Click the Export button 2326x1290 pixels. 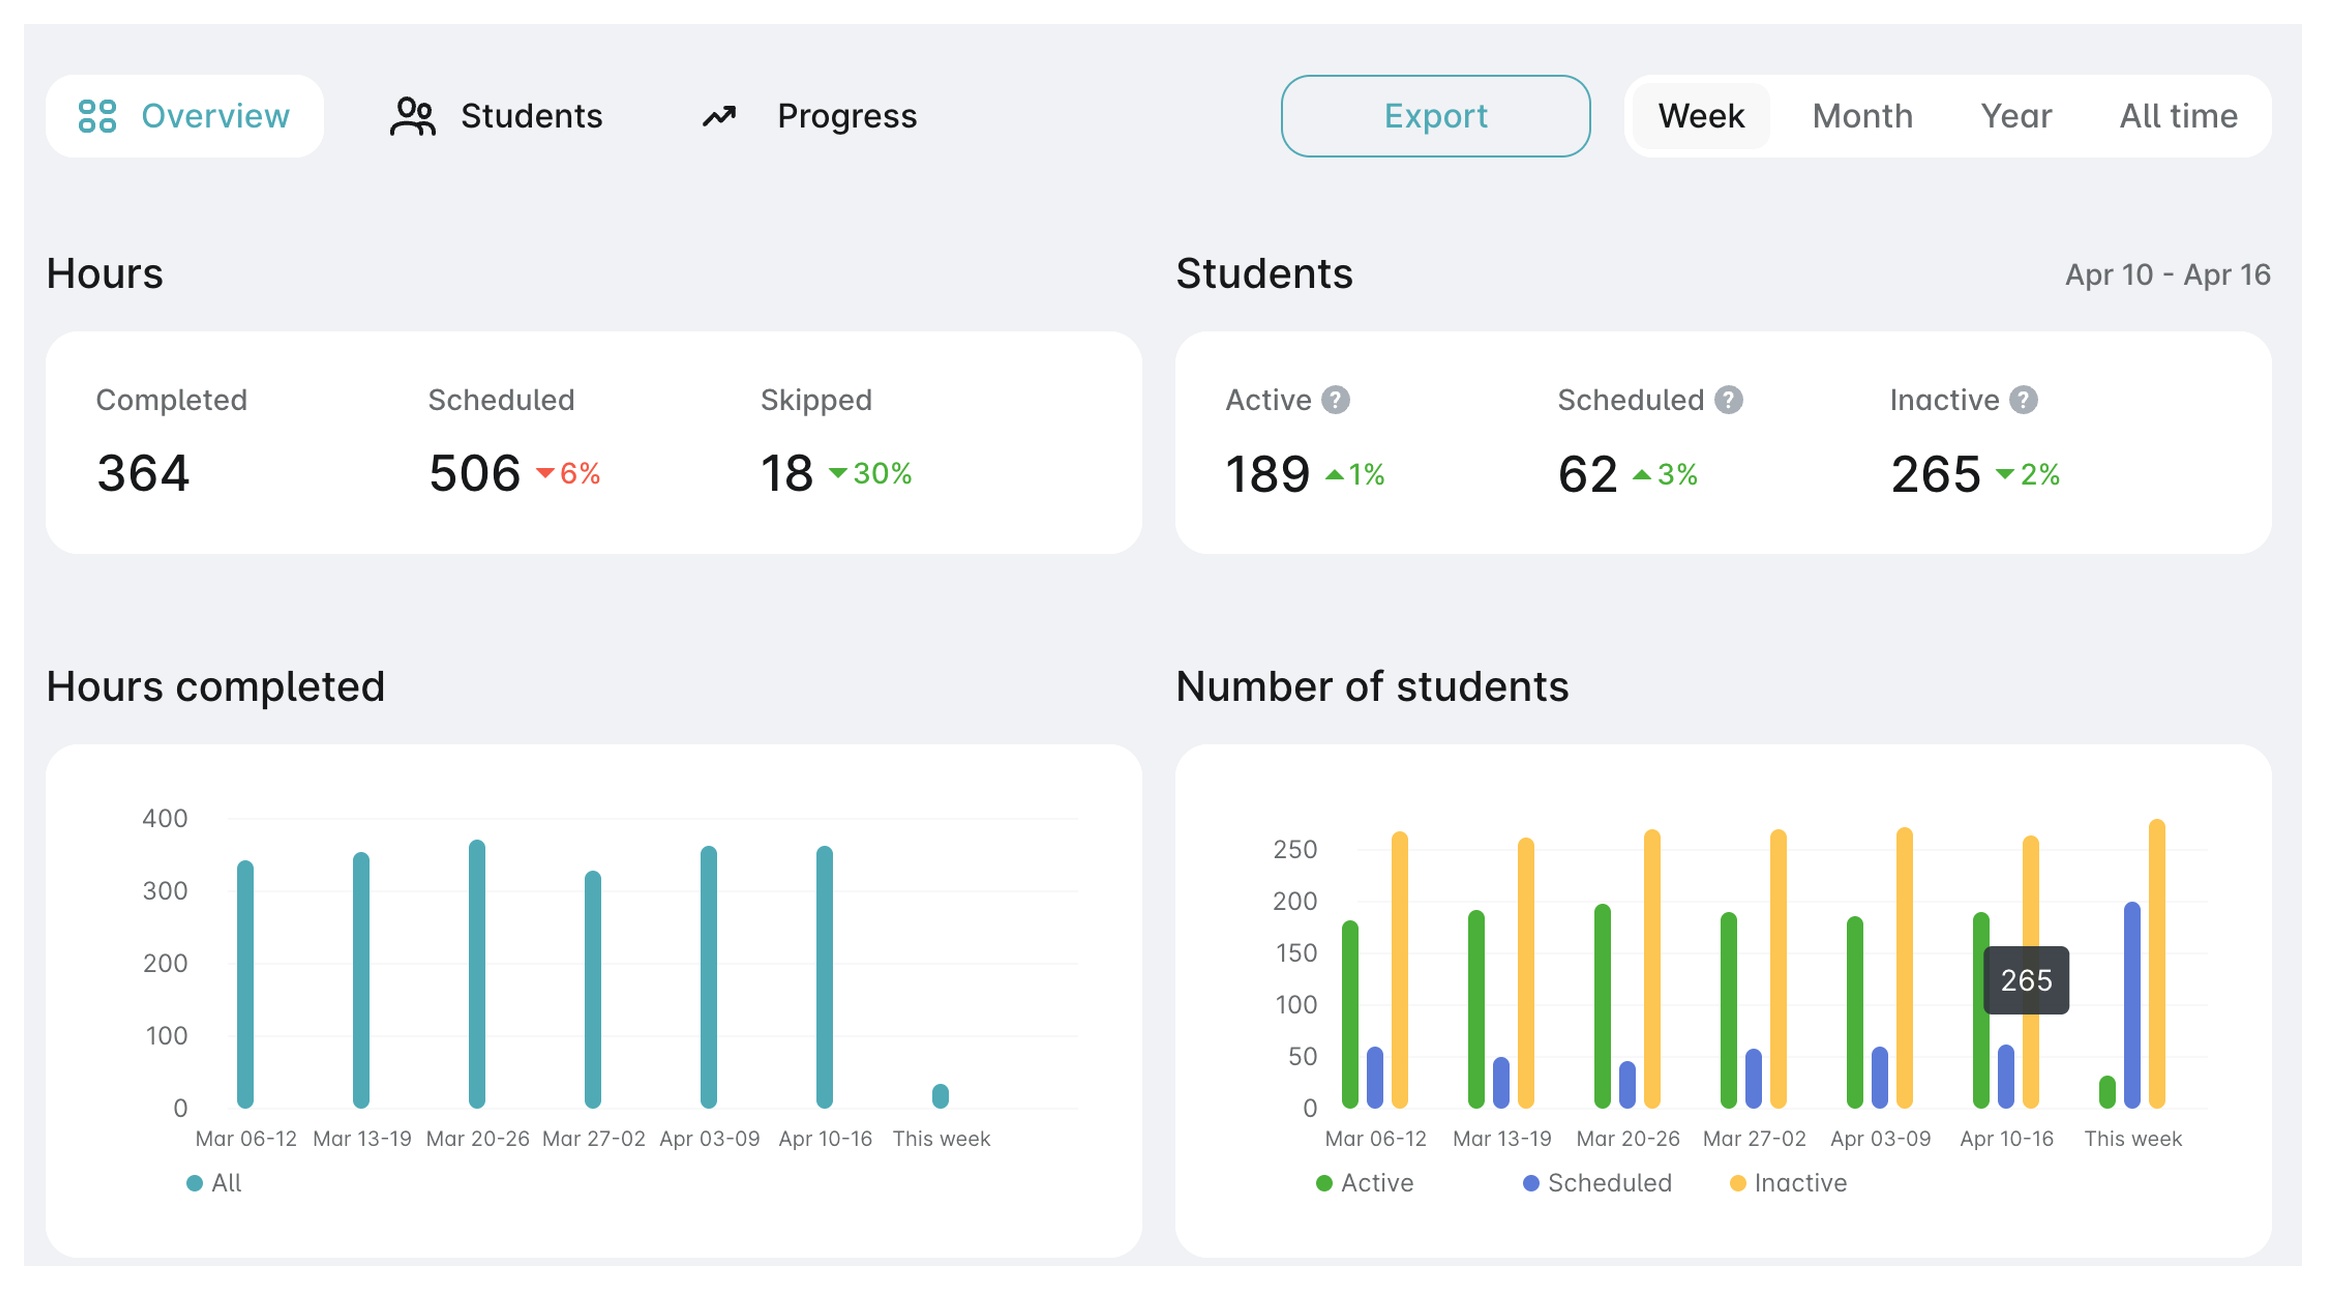(x=1435, y=116)
